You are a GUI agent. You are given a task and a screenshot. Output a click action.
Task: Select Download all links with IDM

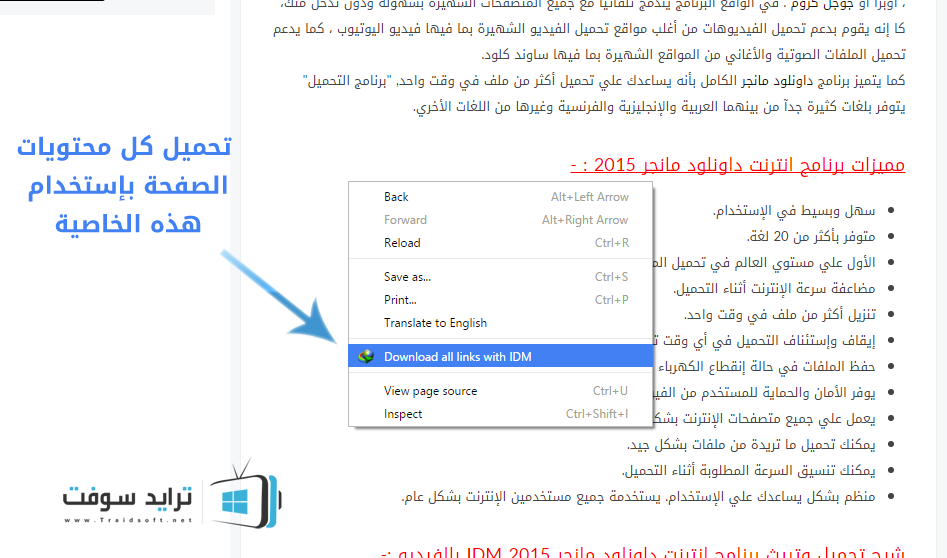(501, 356)
